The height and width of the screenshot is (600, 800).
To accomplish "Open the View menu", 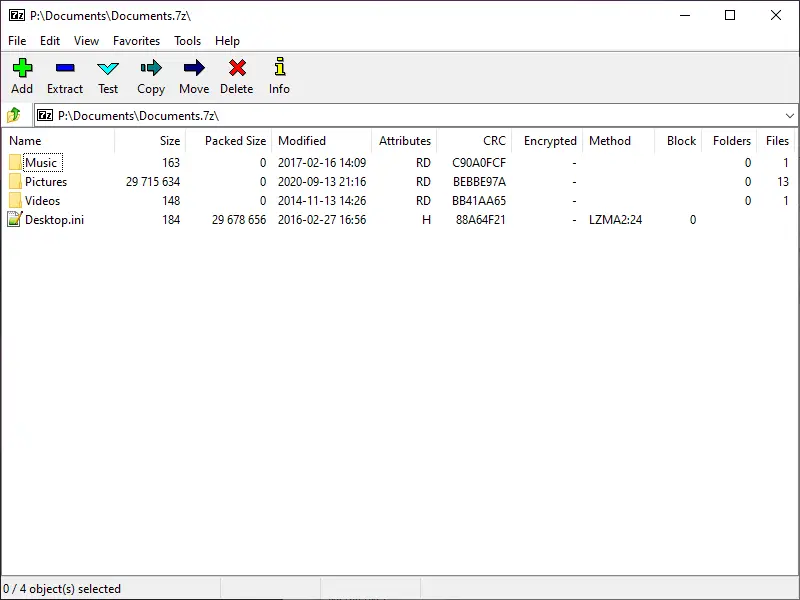I will tap(85, 41).
